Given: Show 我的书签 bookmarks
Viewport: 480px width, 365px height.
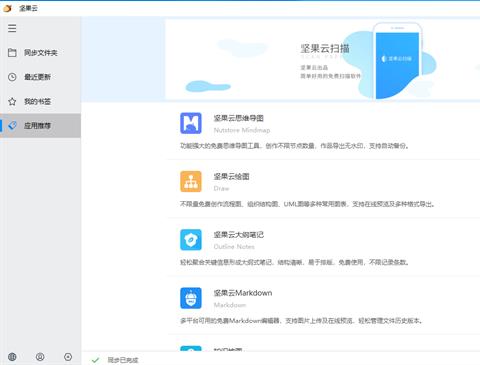Looking at the screenshot, I should tap(40, 101).
